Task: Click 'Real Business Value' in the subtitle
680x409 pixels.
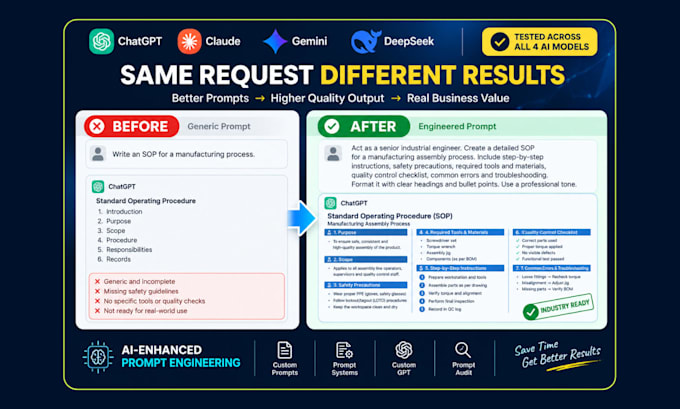Action: pos(458,98)
